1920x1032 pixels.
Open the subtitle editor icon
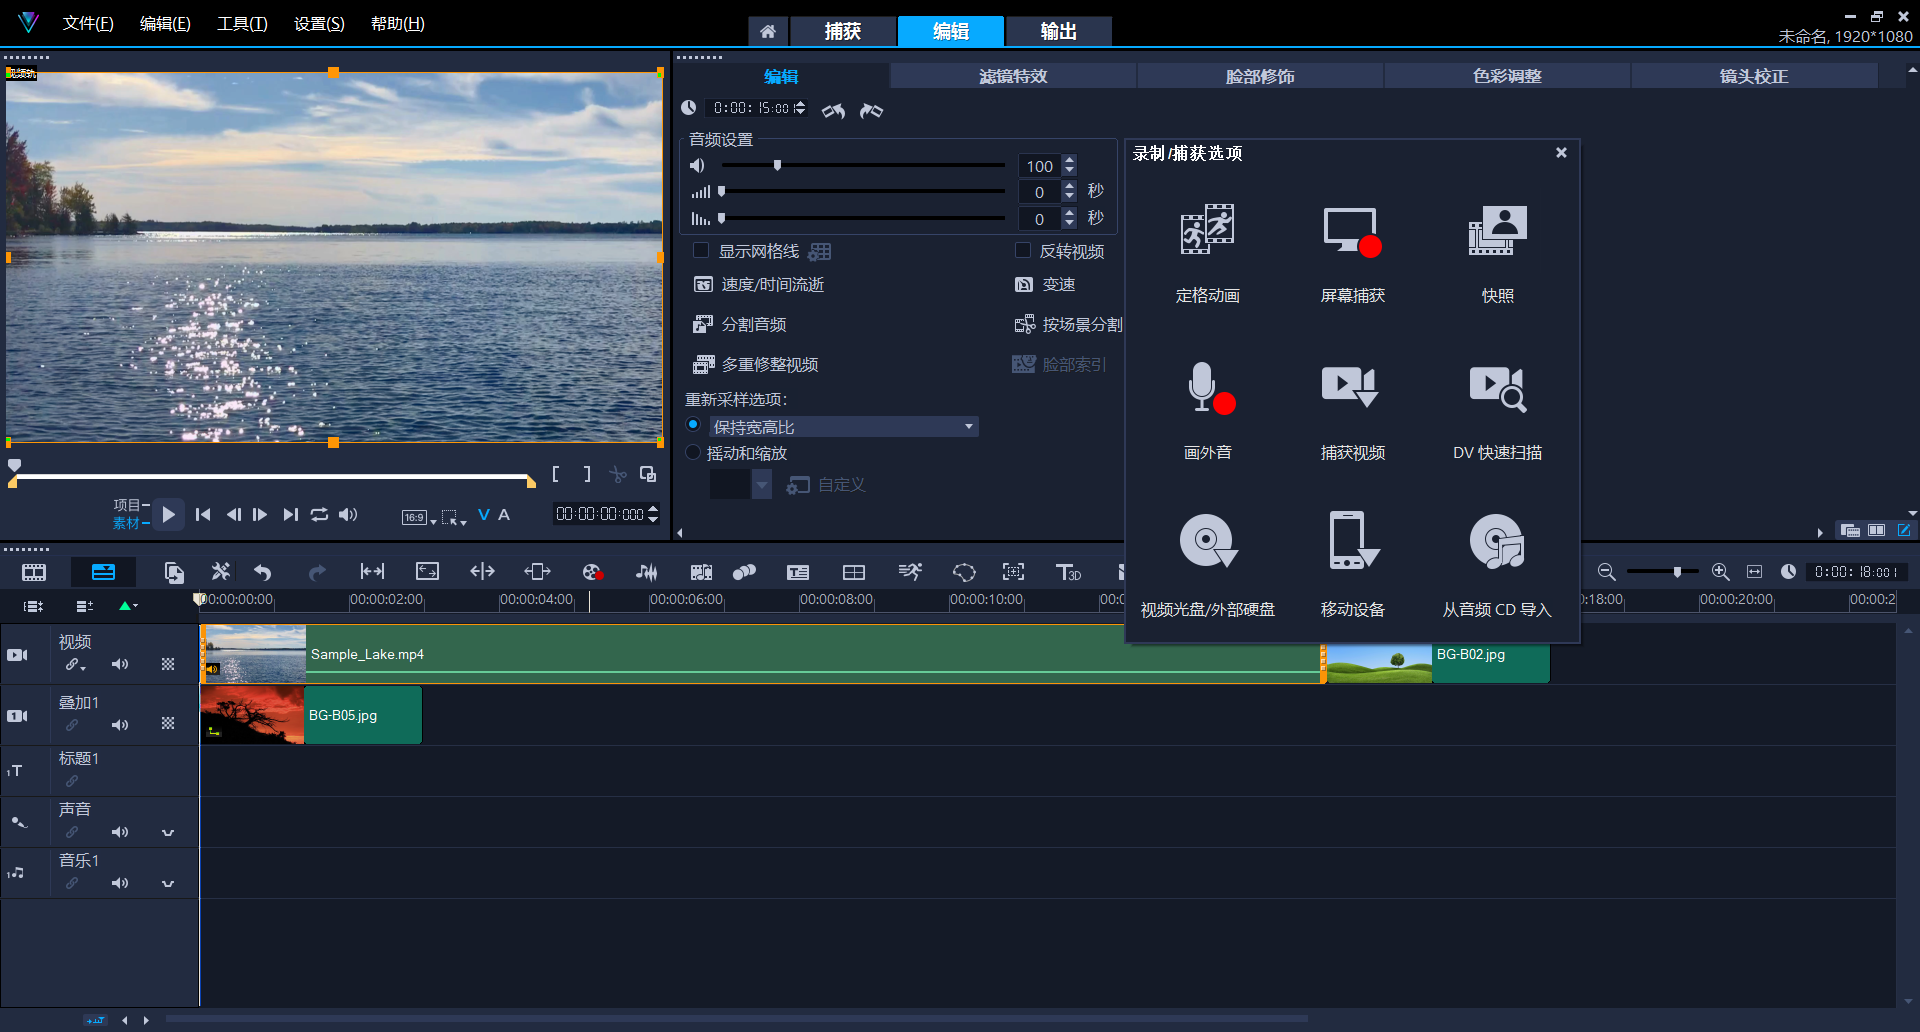point(798,572)
